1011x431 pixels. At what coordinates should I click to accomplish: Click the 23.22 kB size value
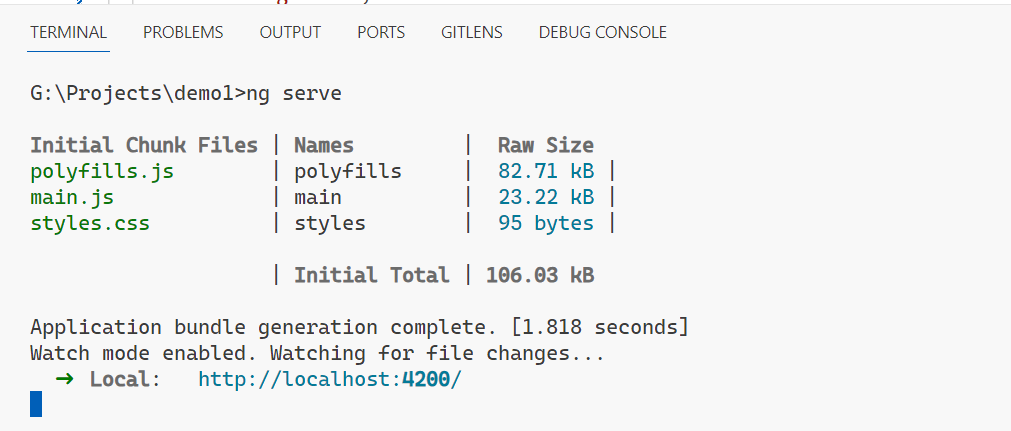pos(546,197)
